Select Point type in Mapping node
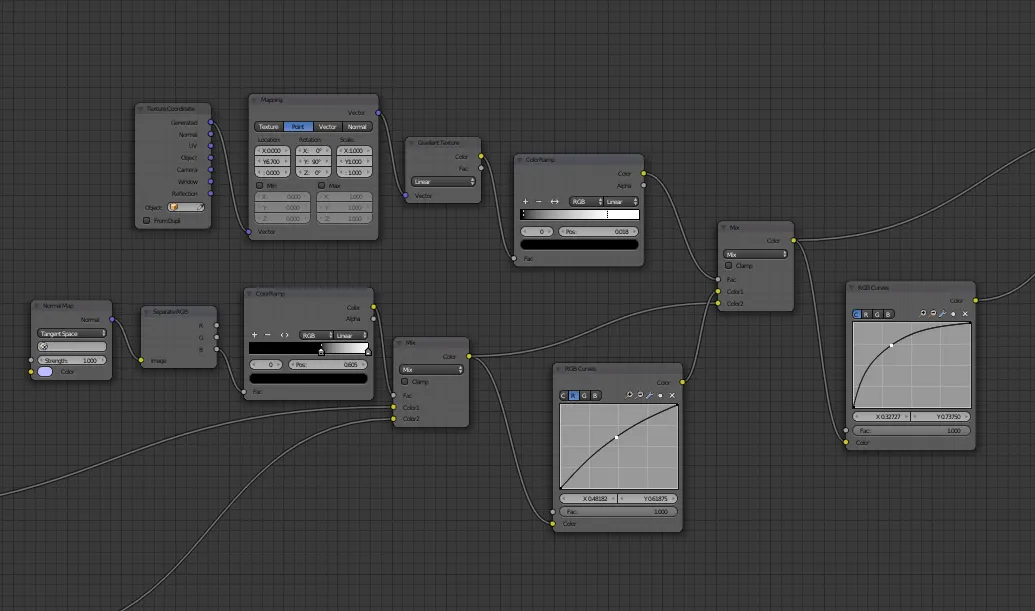1035x611 pixels. pyautogui.click(x=298, y=127)
